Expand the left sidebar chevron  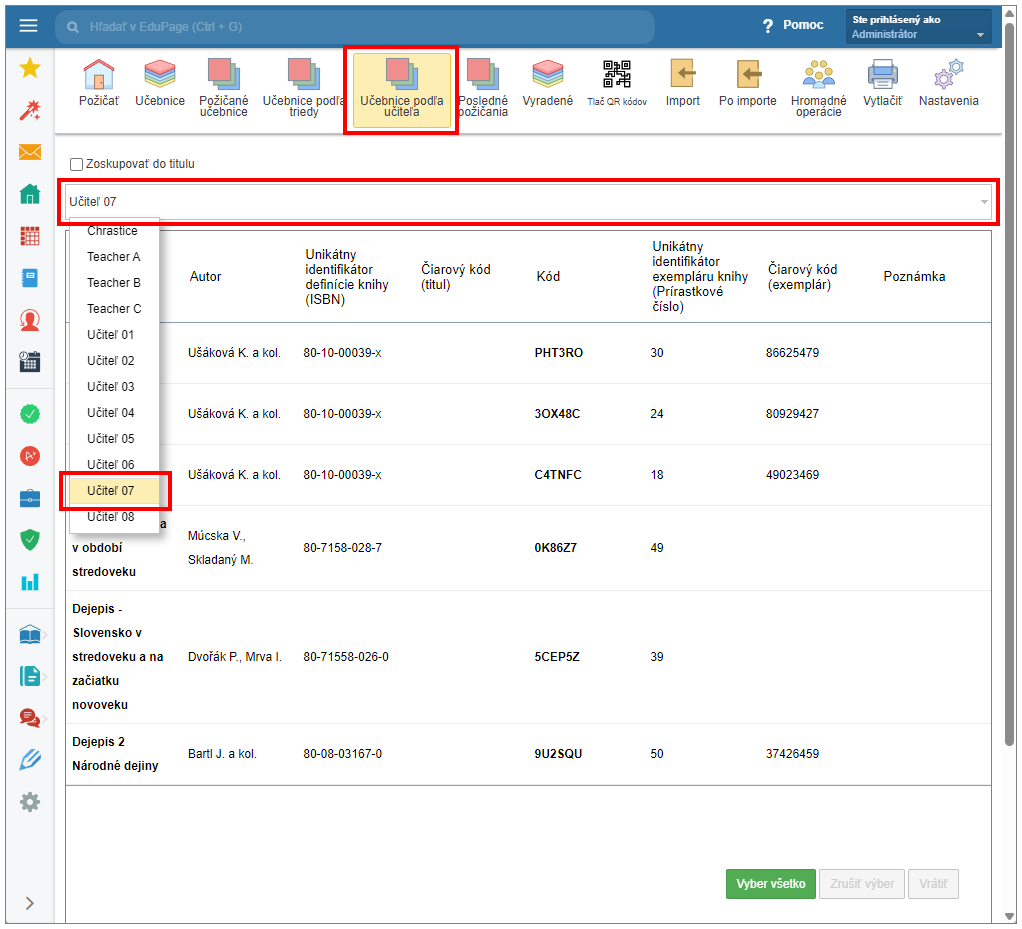tap(30, 903)
